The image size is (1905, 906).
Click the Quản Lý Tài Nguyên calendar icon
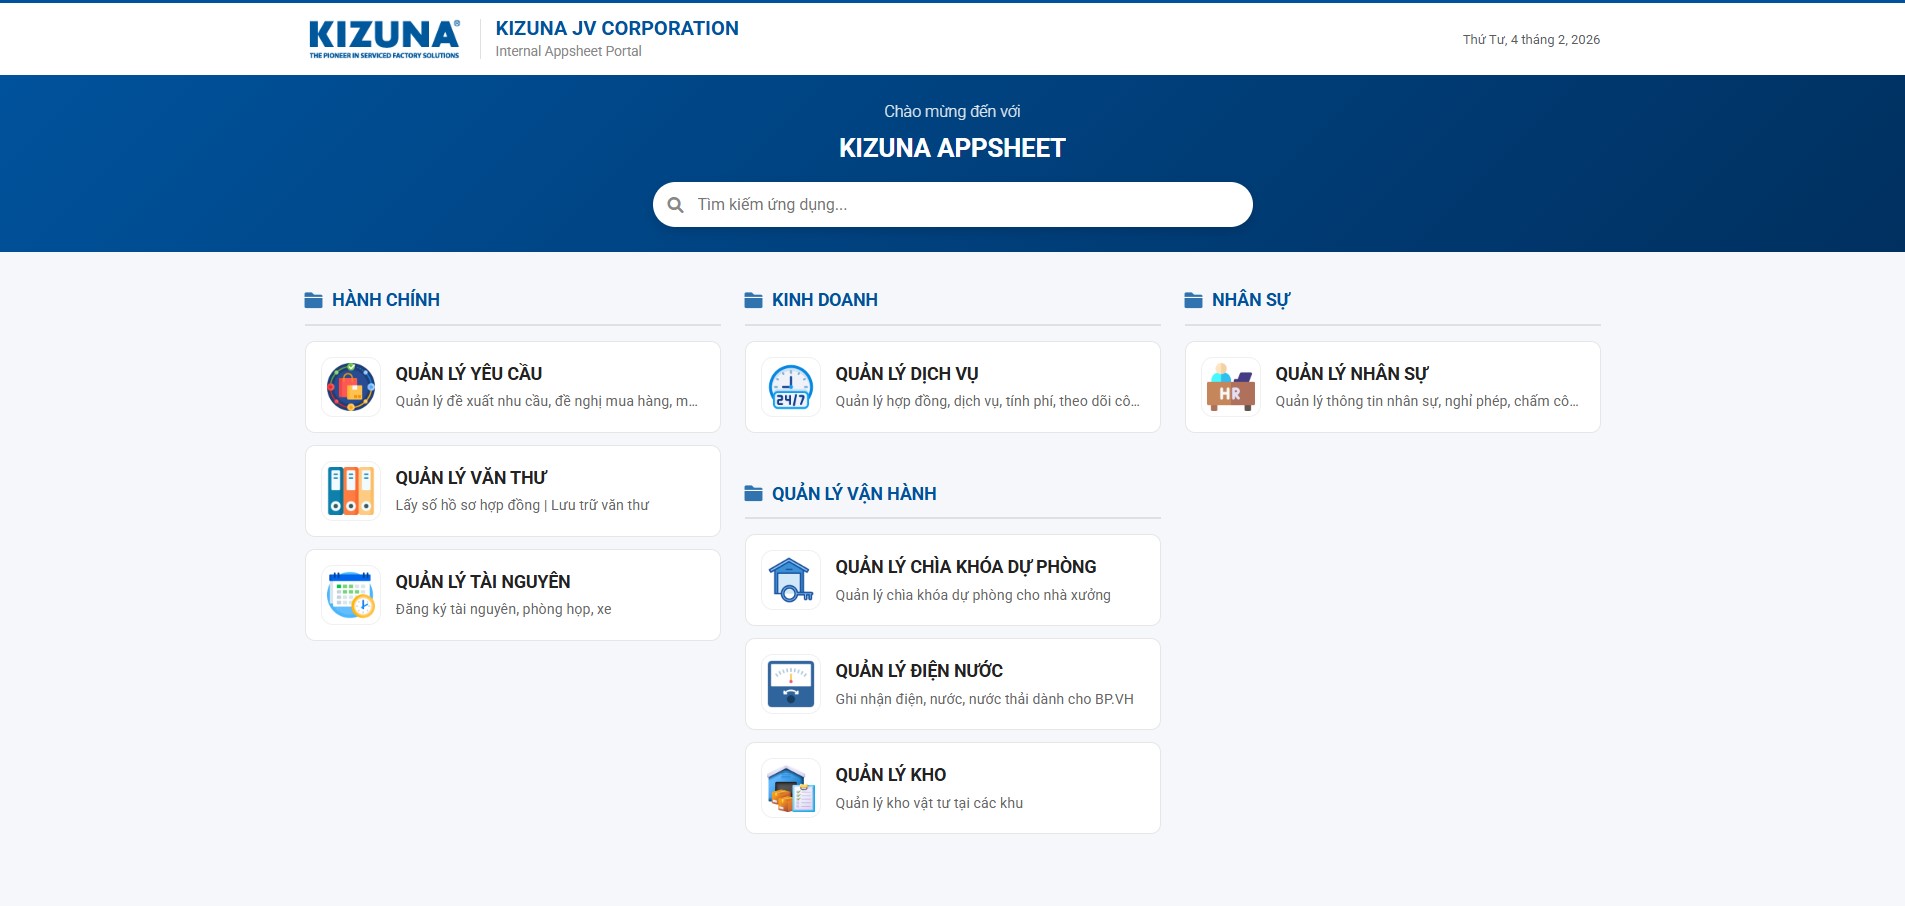(x=350, y=595)
